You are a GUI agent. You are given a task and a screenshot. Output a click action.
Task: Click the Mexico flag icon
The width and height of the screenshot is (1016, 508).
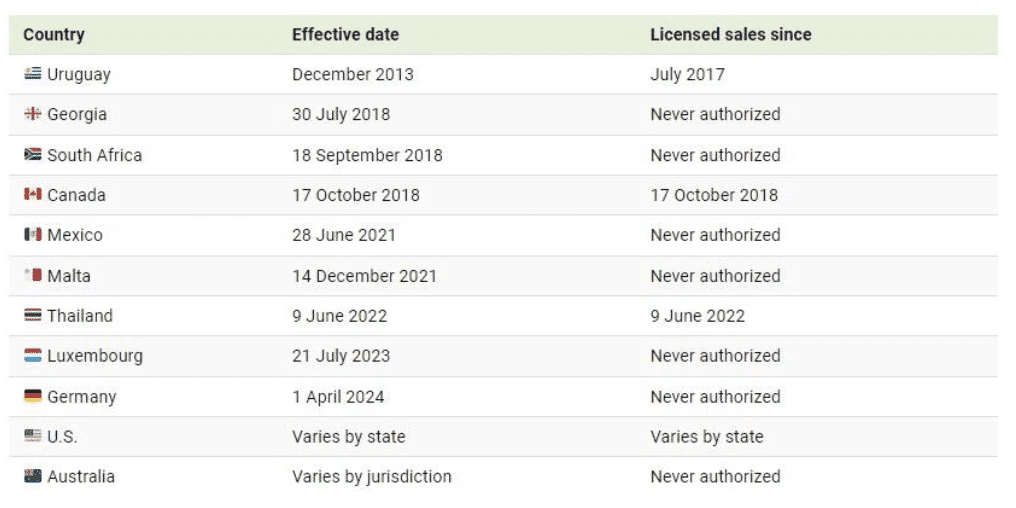click(x=32, y=235)
